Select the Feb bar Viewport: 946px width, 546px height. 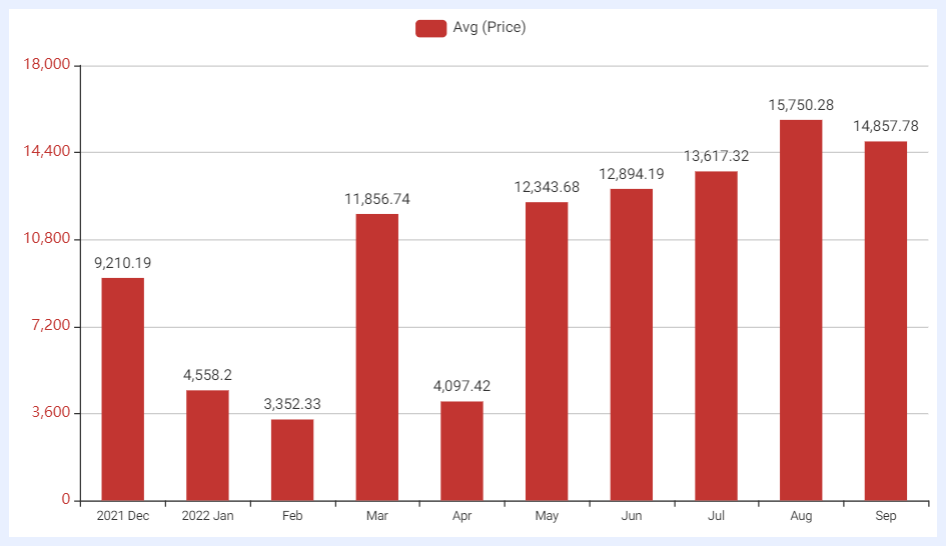pos(292,460)
